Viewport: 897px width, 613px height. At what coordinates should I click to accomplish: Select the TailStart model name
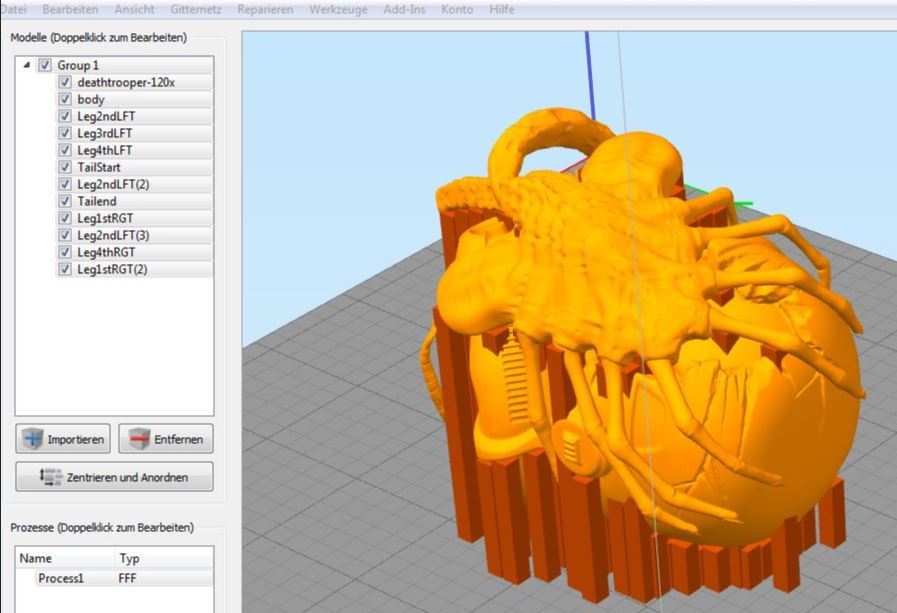click(99, 167)
